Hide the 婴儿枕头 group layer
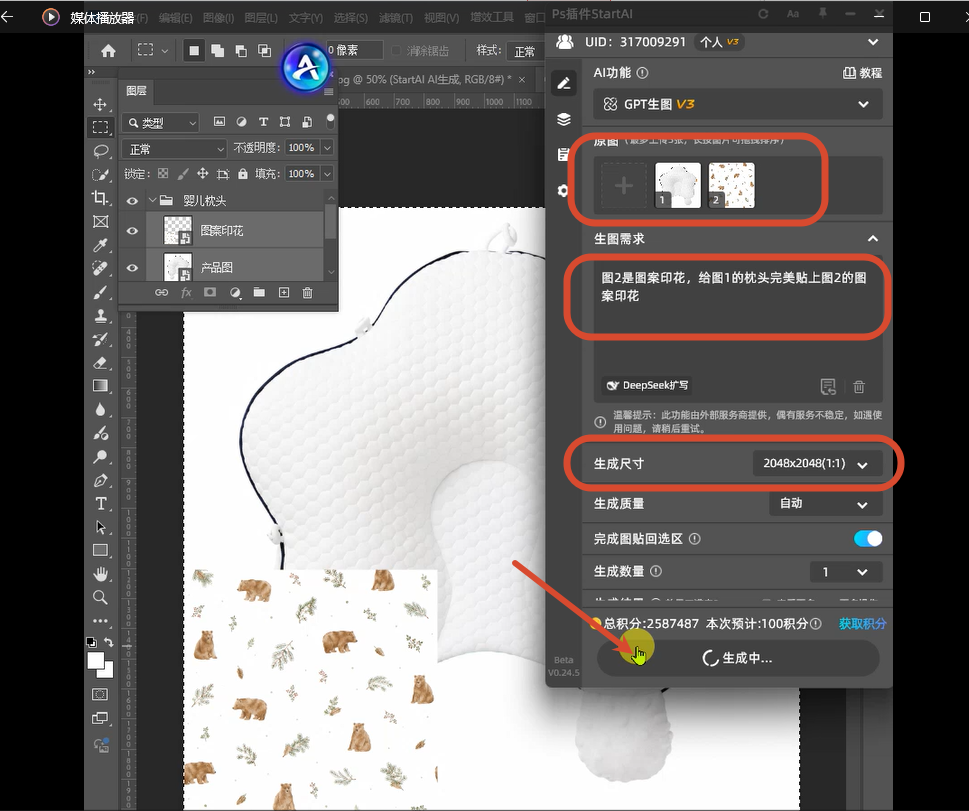Screen dimensions: 969x811 click(132, 201)
